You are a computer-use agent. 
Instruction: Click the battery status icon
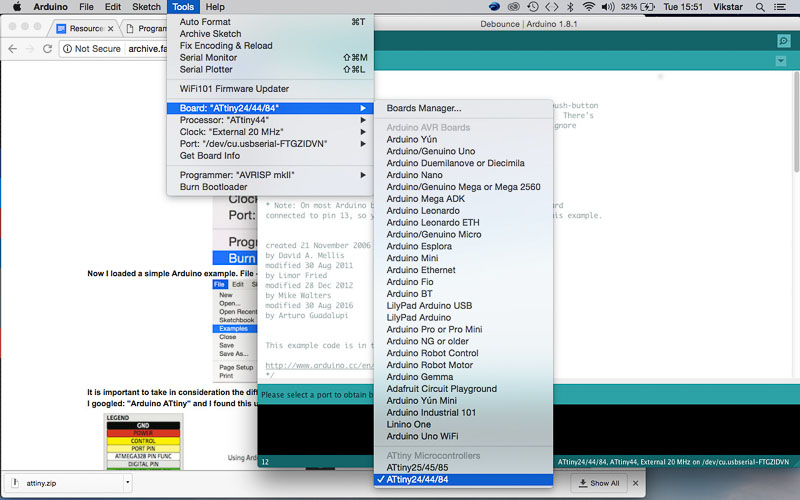(647, 7)
